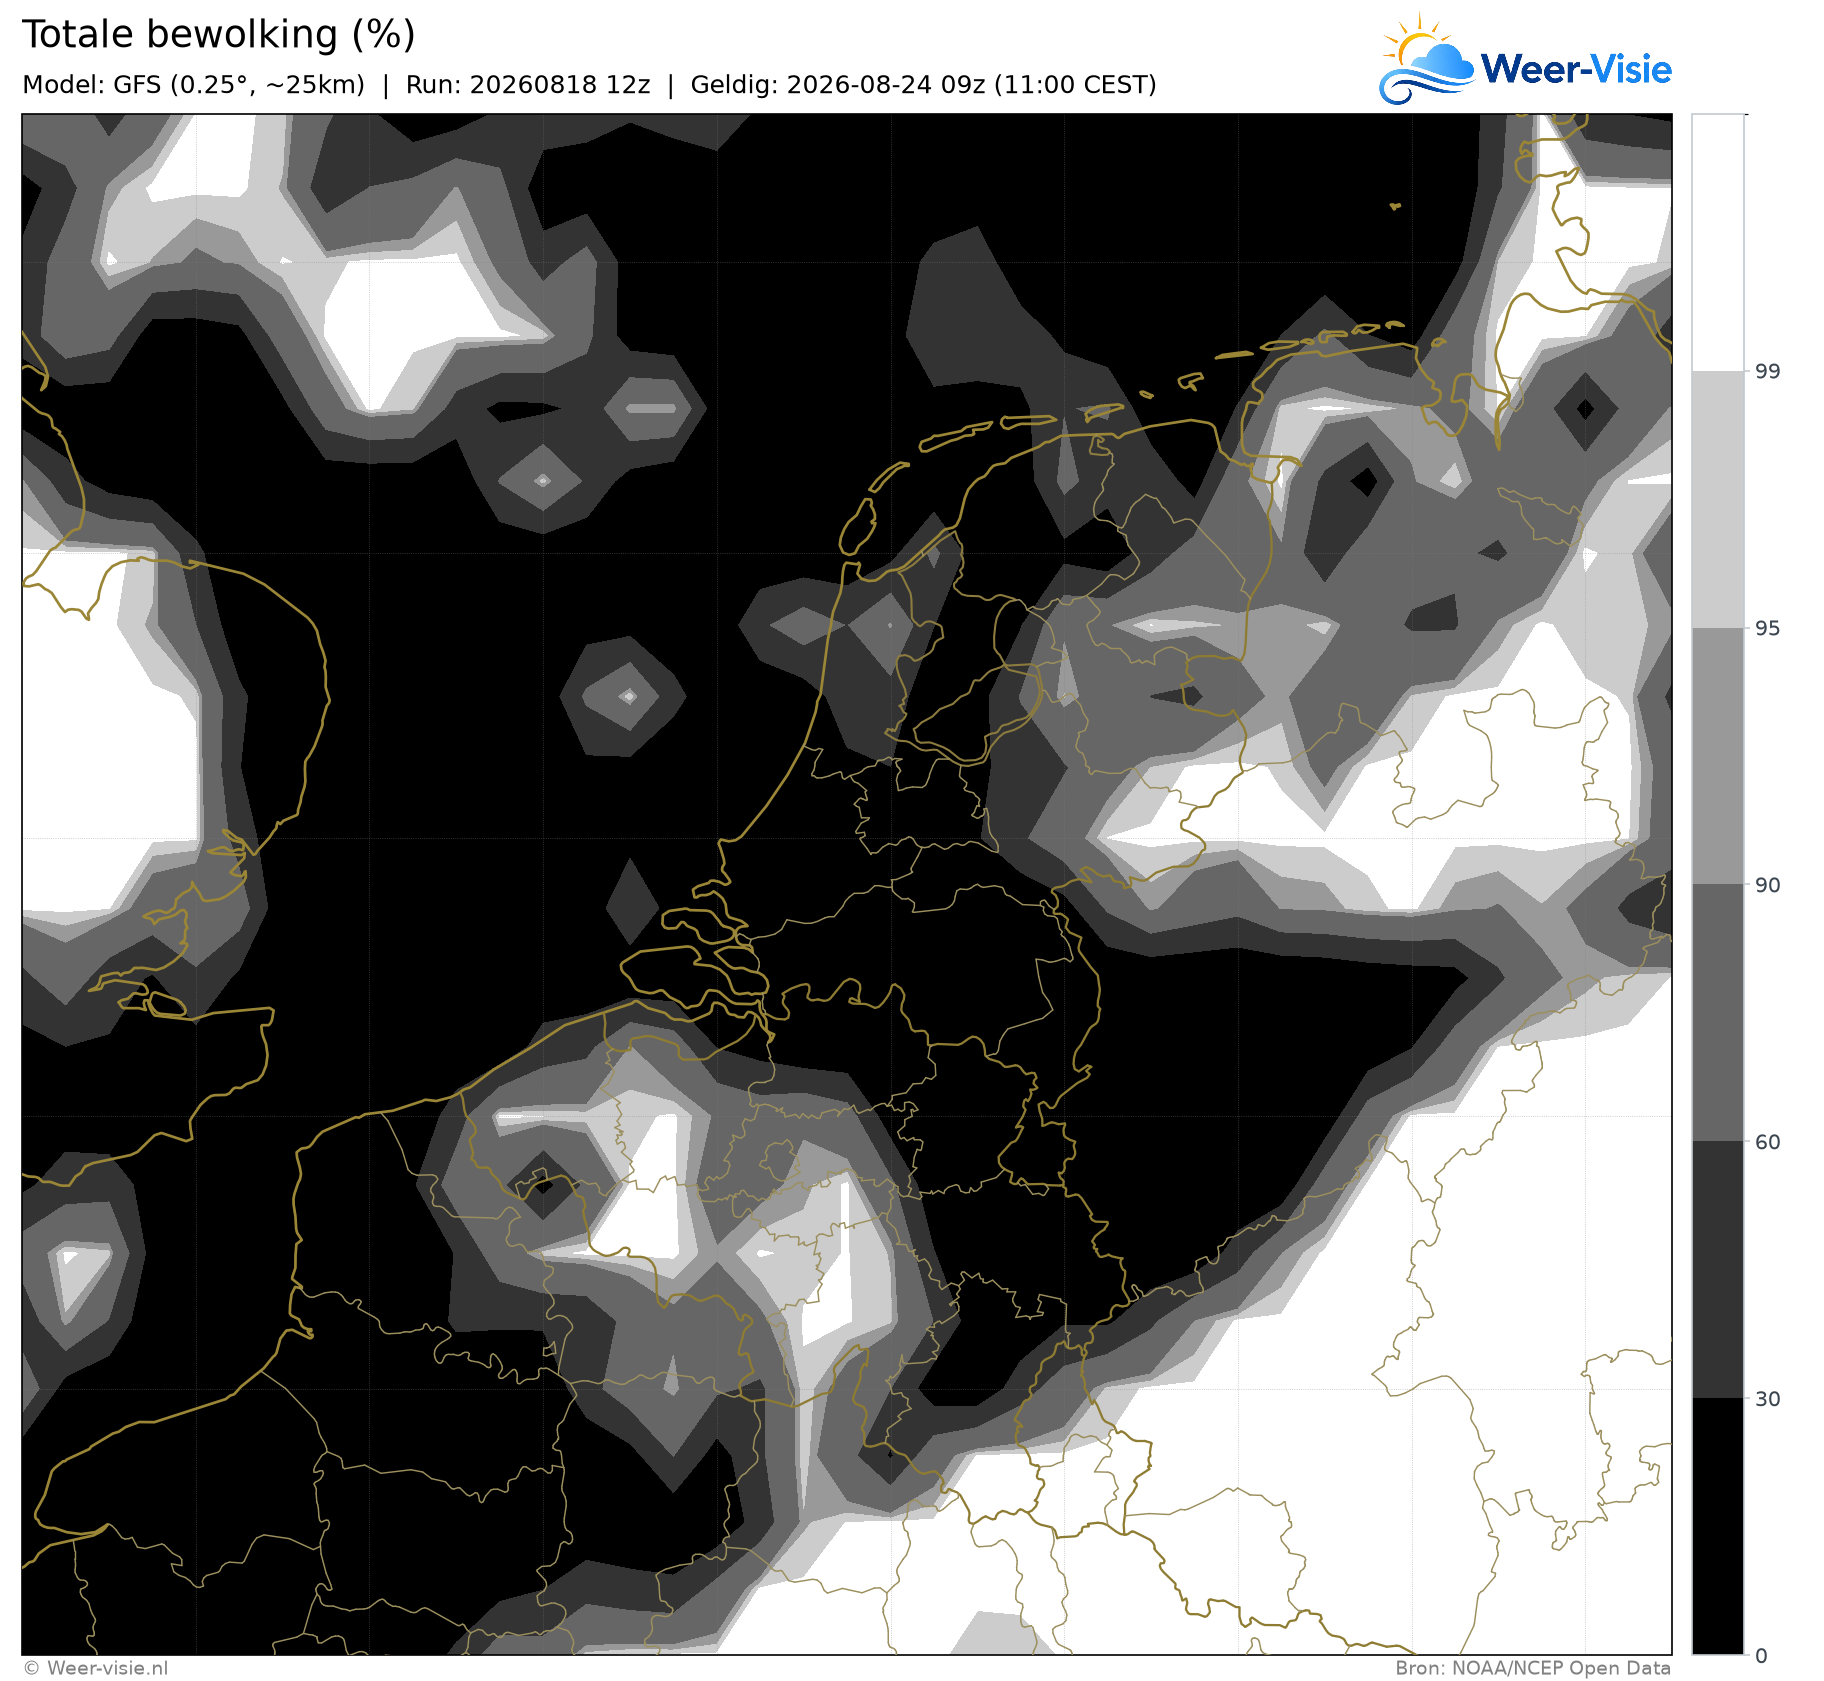Select the medium gray 90-95% colorbar segment
The image size is (1824, 1681).
click(1718, 756)
